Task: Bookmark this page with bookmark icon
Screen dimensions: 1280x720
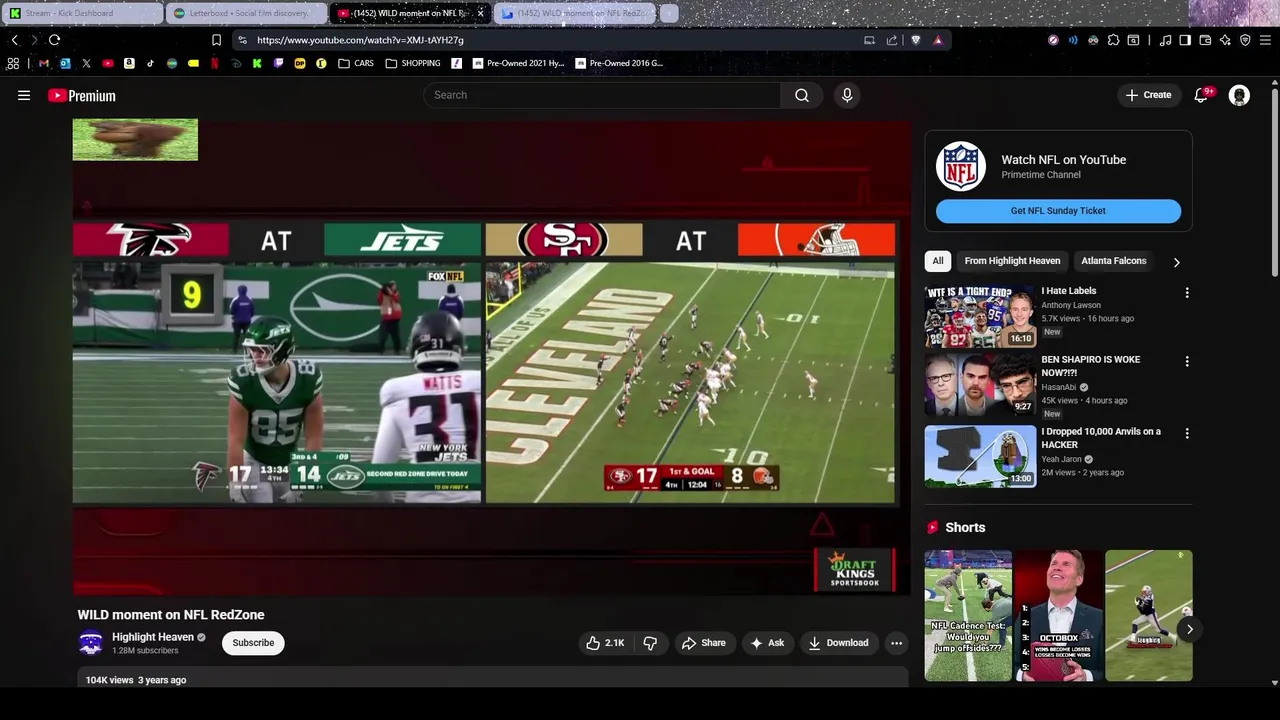Action: (x=216, y=40)
